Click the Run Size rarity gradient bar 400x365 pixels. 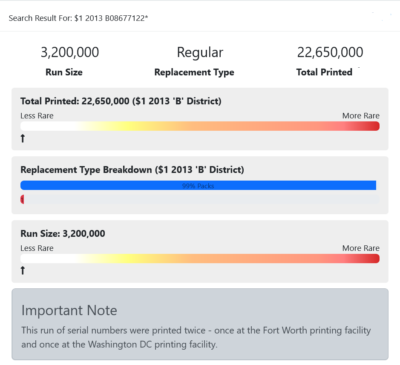pos(200,259)
